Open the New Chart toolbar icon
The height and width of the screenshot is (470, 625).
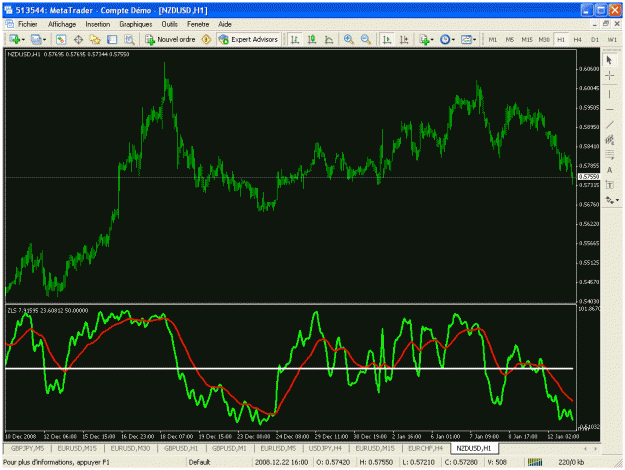15,39
